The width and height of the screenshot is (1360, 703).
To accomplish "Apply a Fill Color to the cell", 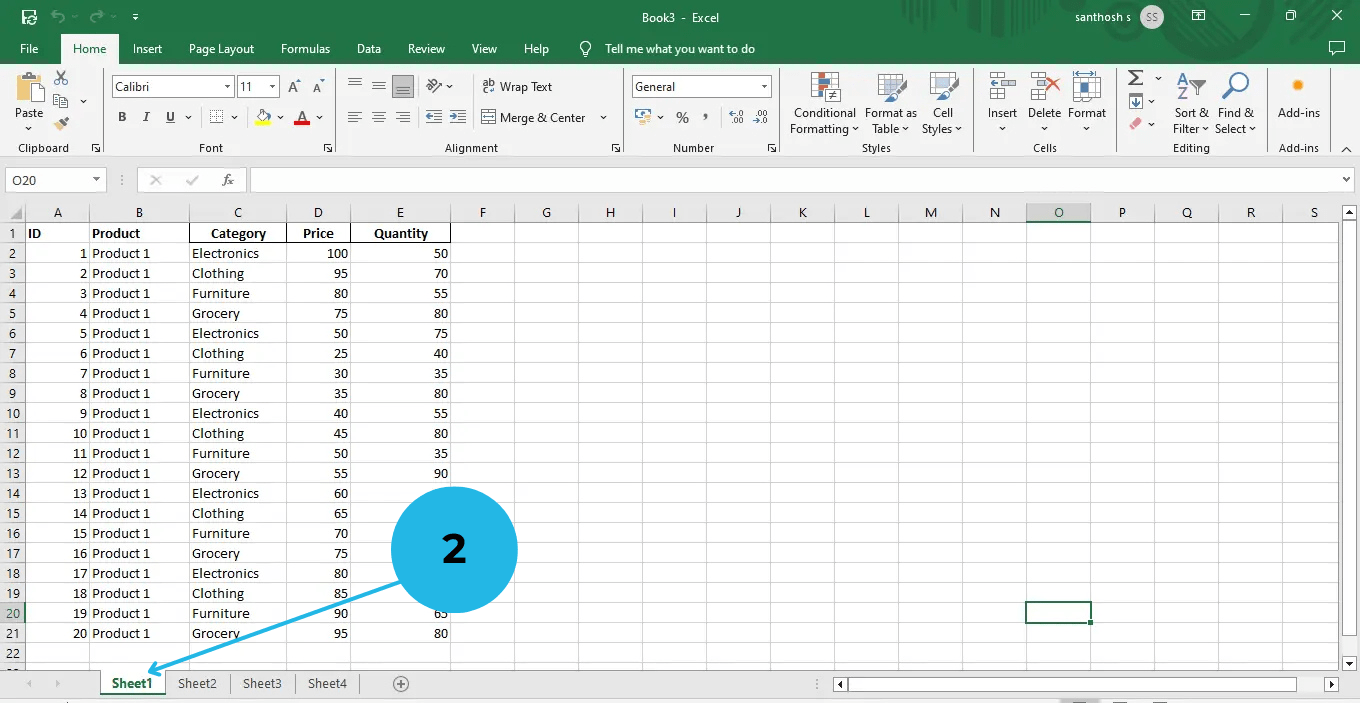I will tap(265, 117).
